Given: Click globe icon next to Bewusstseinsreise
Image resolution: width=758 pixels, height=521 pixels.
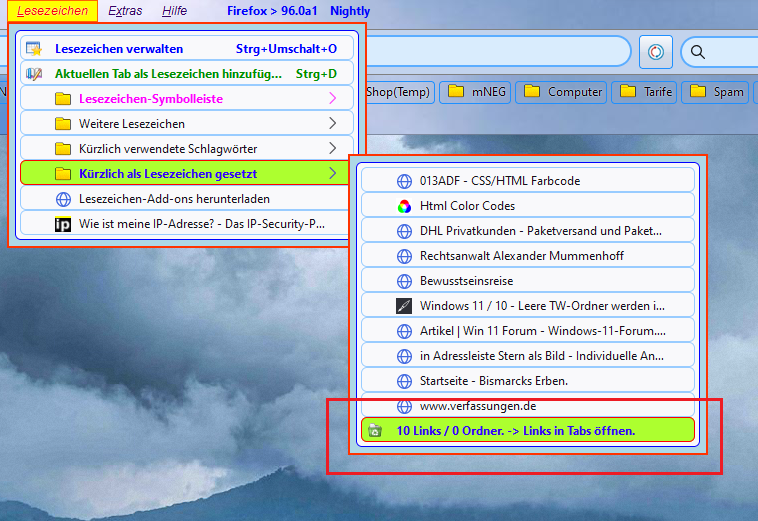Looking at the screenshot, I should (404, 281).
